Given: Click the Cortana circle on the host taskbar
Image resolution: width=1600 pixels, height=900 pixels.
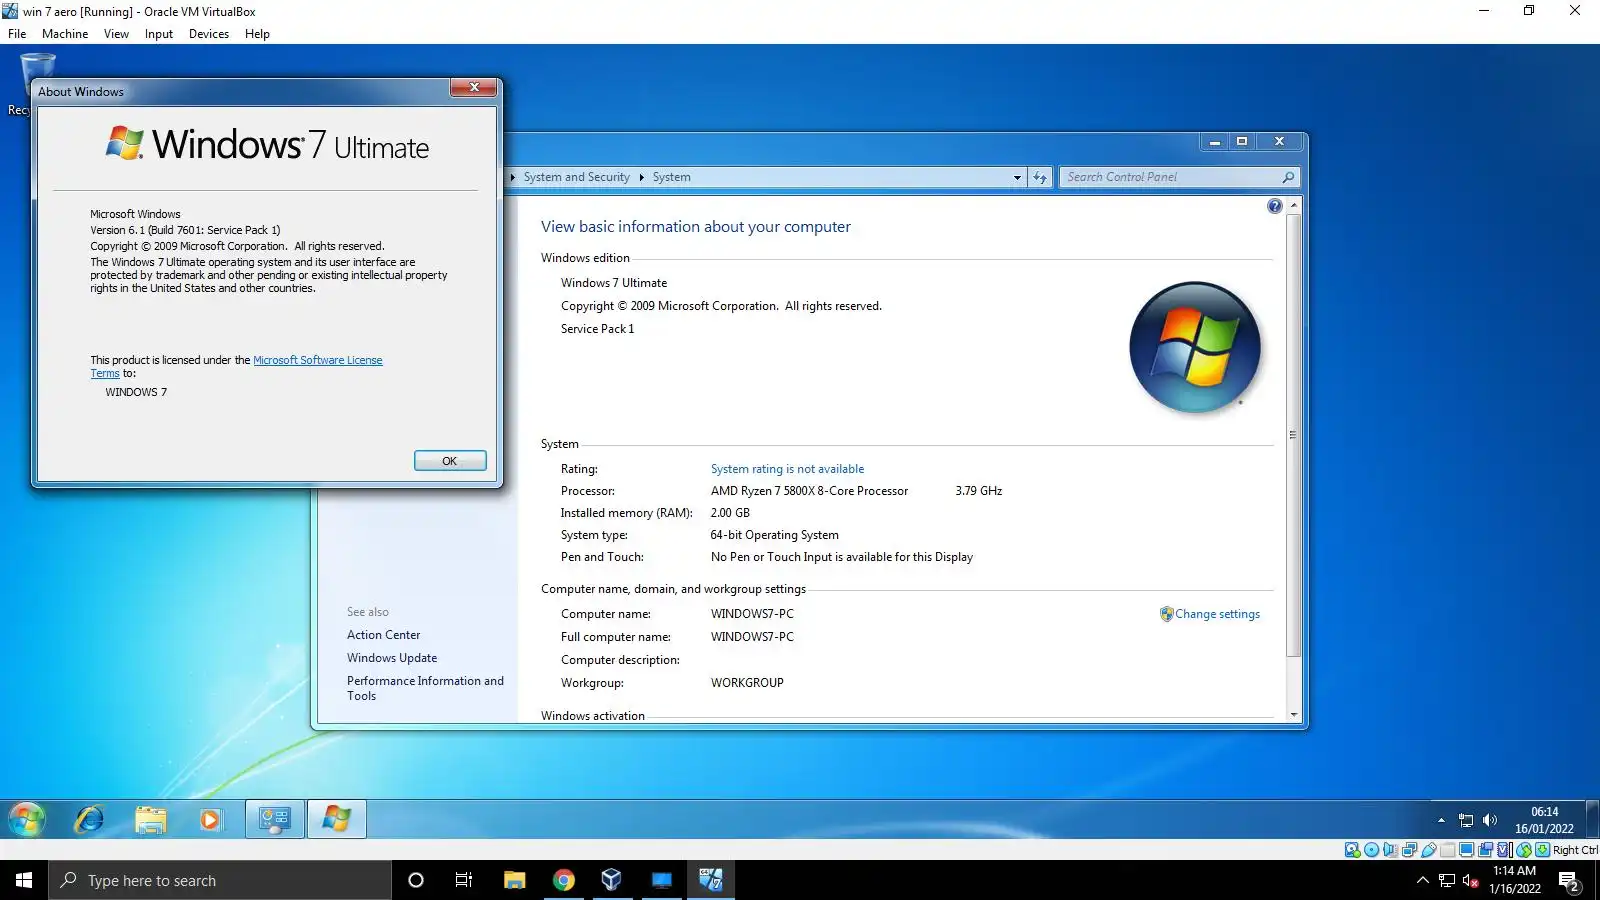Looking at the screenshot, I should tap(416, 880).
